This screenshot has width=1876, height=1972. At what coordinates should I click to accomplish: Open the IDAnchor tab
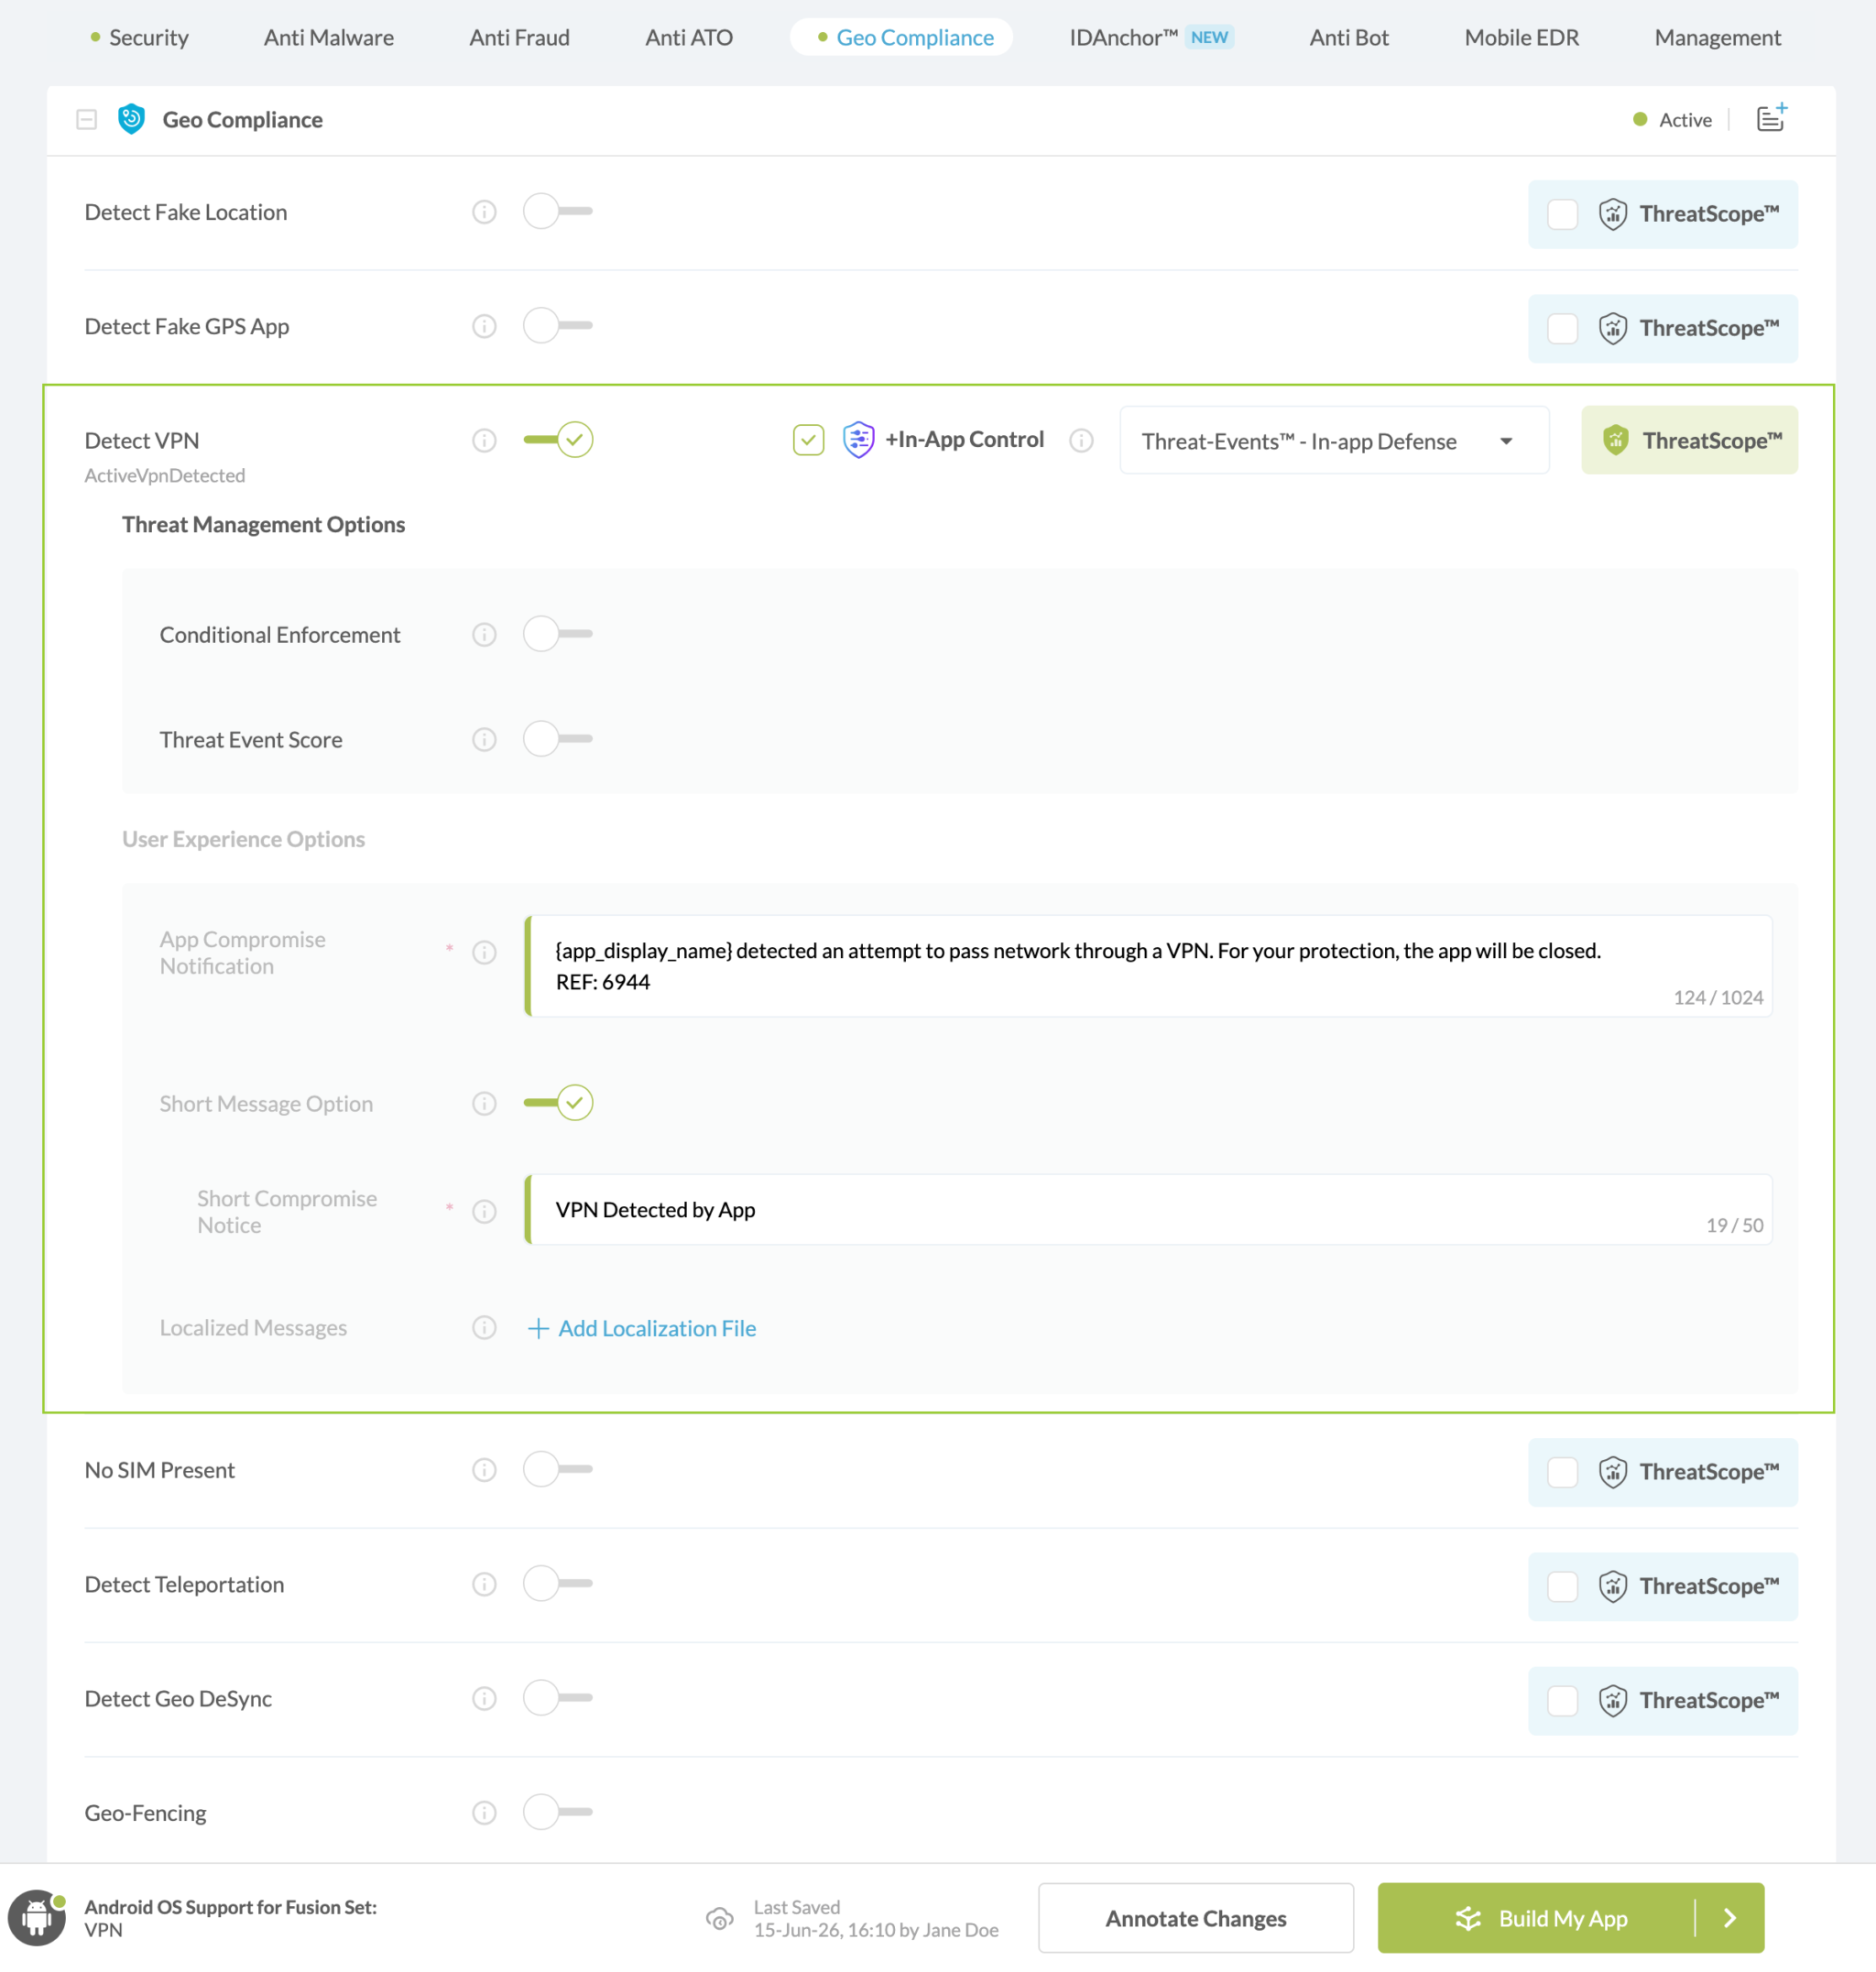coord(1151,37)
